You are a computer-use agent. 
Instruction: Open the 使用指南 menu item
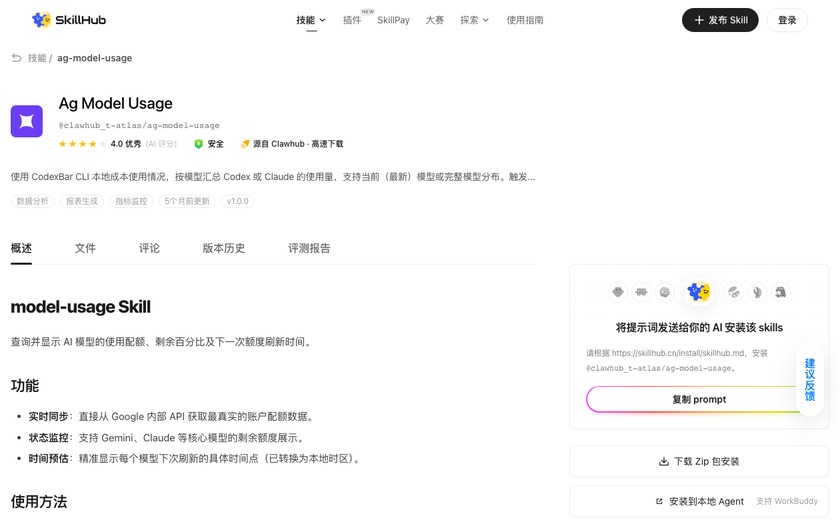pyautogui.click(x=525, y=20)
